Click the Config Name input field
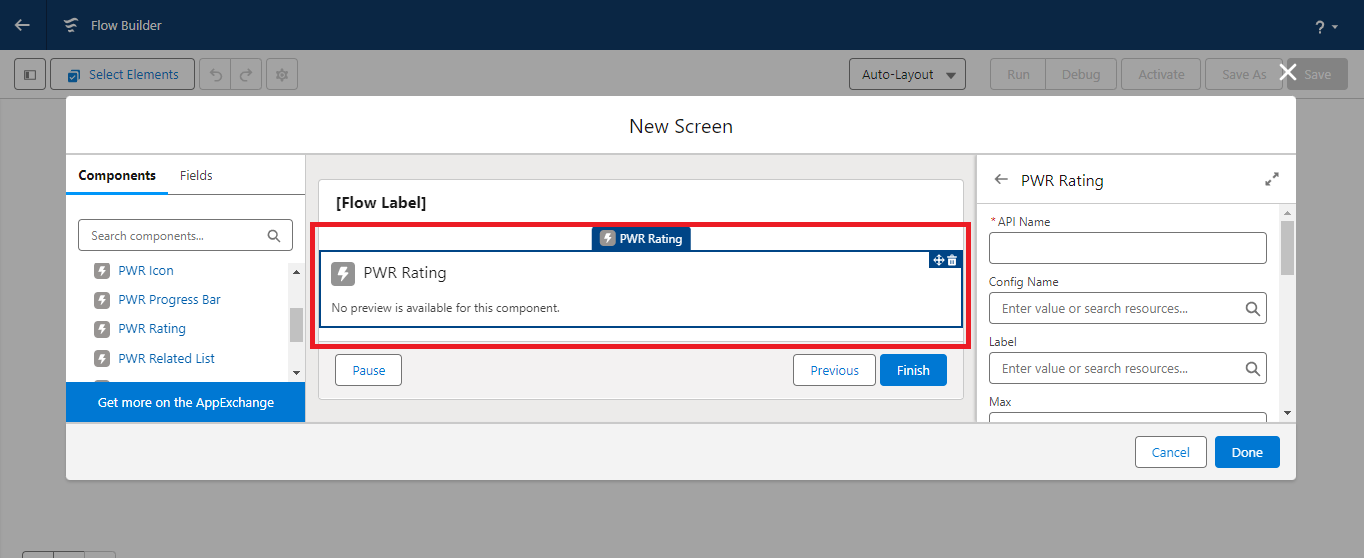 [1128, 308]
